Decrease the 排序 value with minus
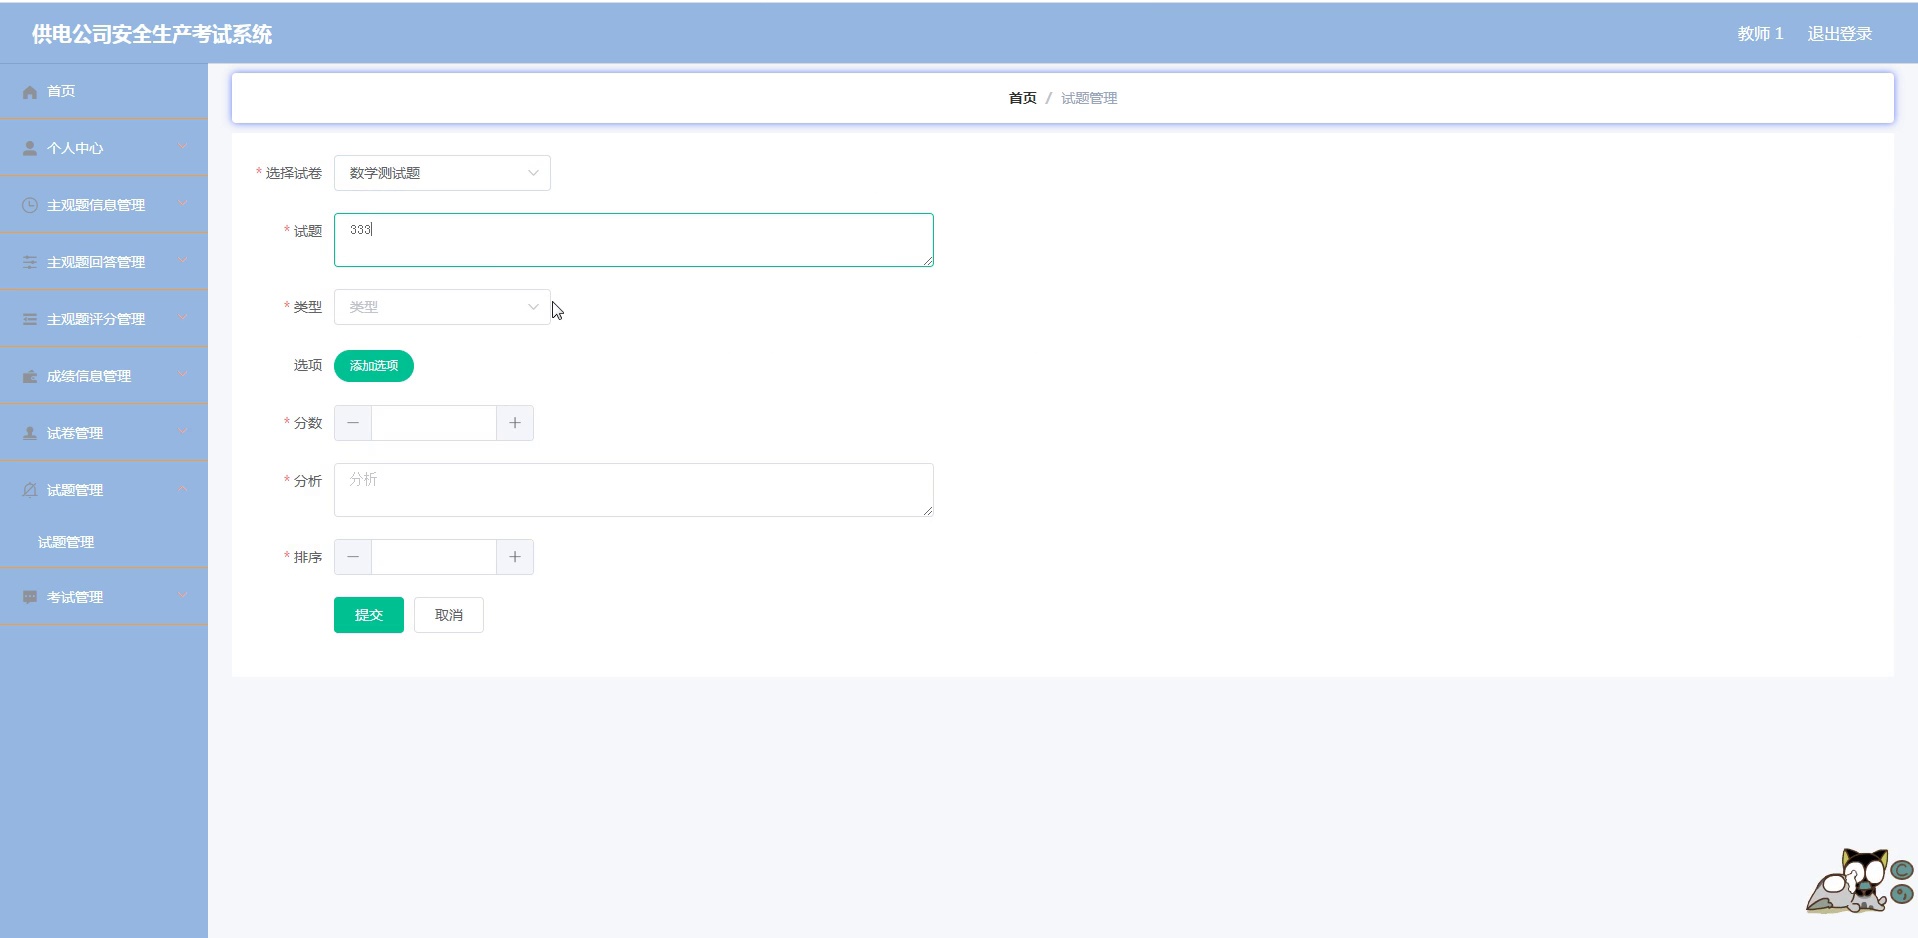Image resolution: width=1918 pixels, height=938 pixels. (353, 557)
